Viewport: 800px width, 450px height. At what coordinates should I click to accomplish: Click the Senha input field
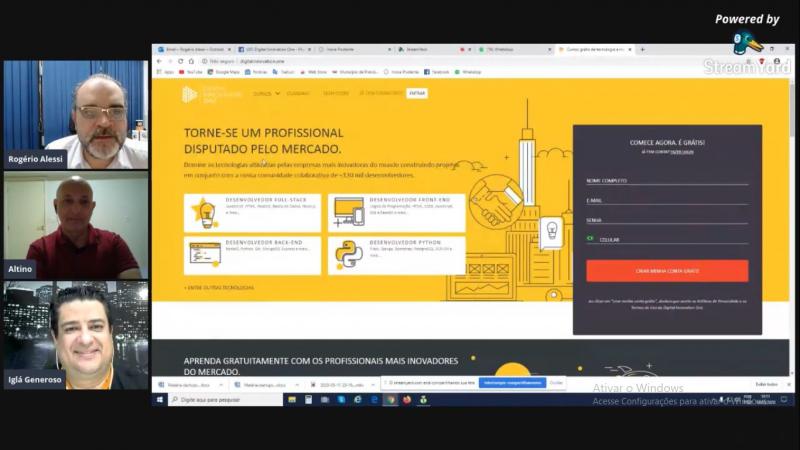pyautogui.click(x=667, y=220)
